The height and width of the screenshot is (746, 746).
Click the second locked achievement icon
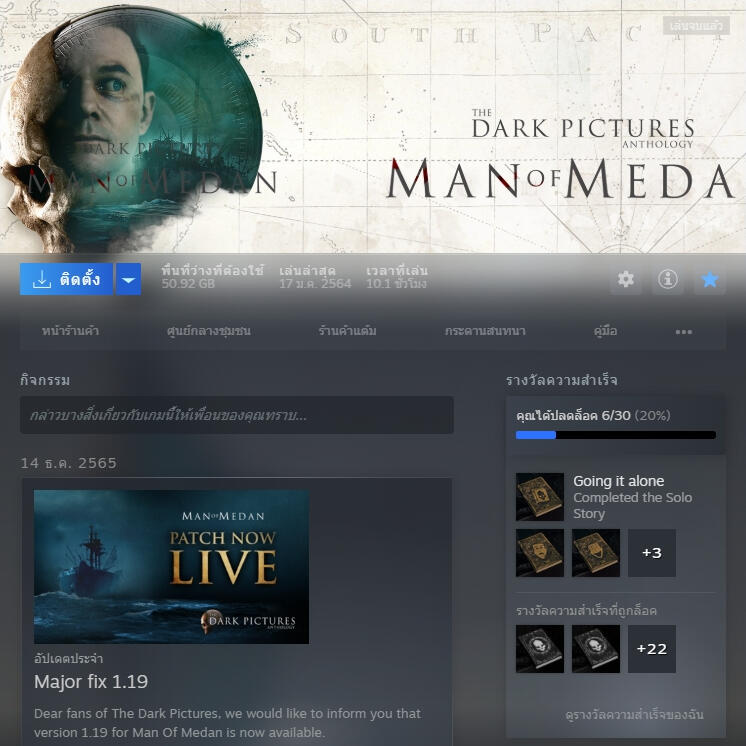click(596, 649)
